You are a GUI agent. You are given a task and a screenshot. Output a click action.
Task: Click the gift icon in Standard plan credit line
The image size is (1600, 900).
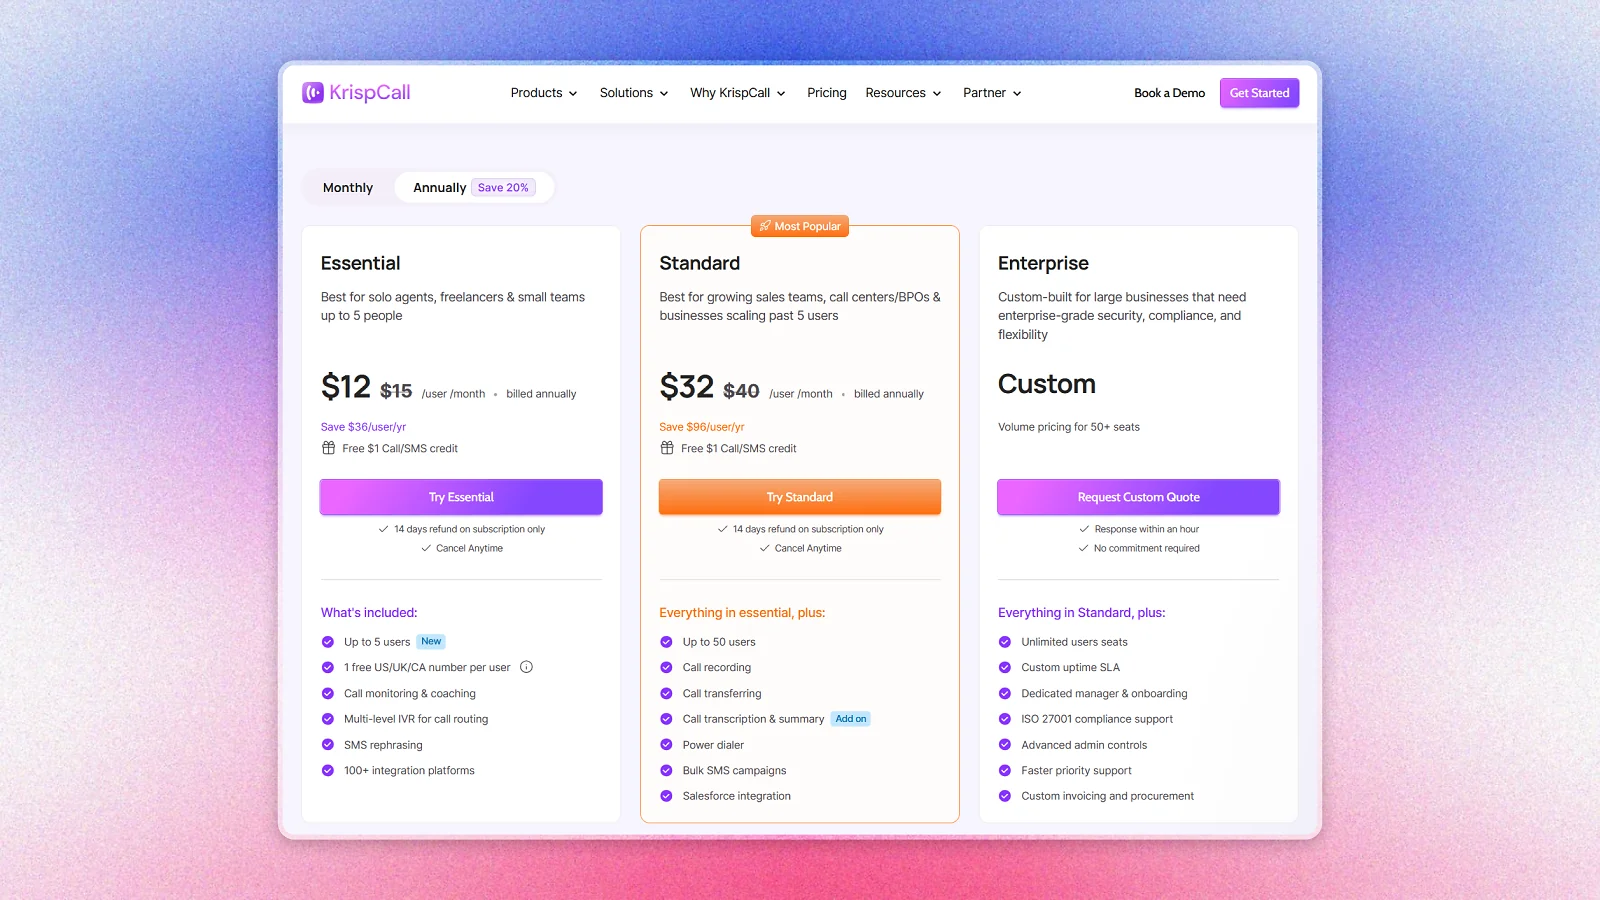[x=667, y=448]
